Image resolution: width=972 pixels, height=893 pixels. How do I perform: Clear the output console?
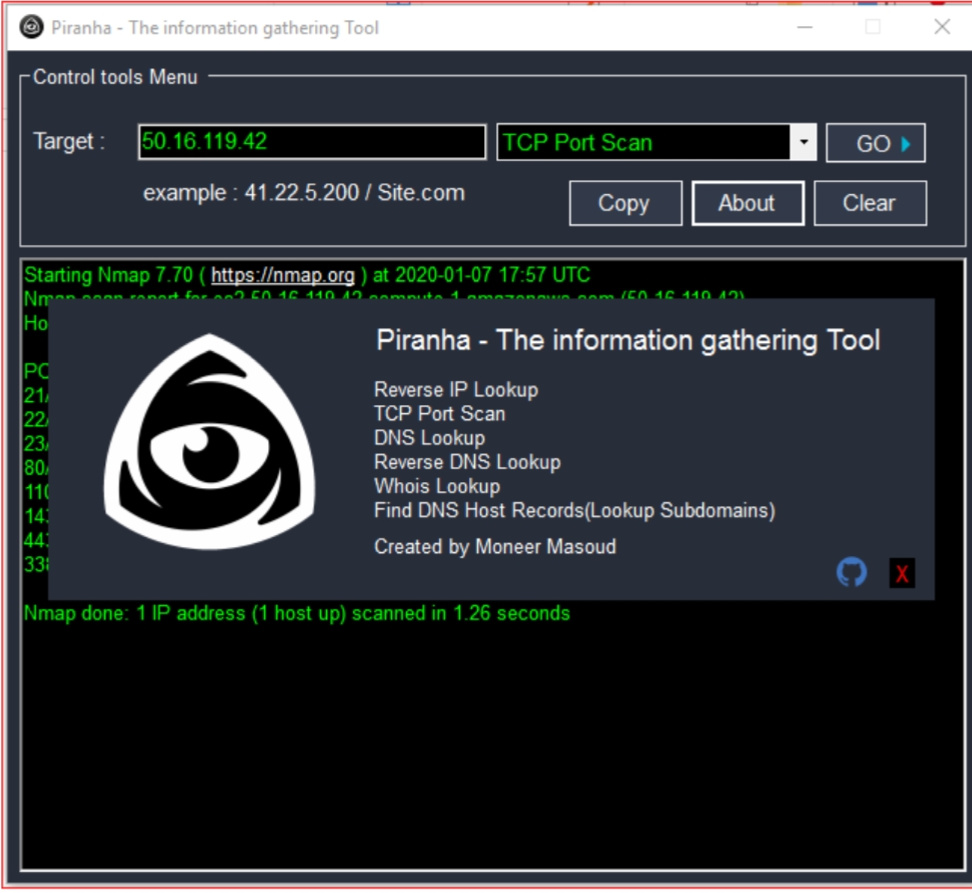click(870, 203)
